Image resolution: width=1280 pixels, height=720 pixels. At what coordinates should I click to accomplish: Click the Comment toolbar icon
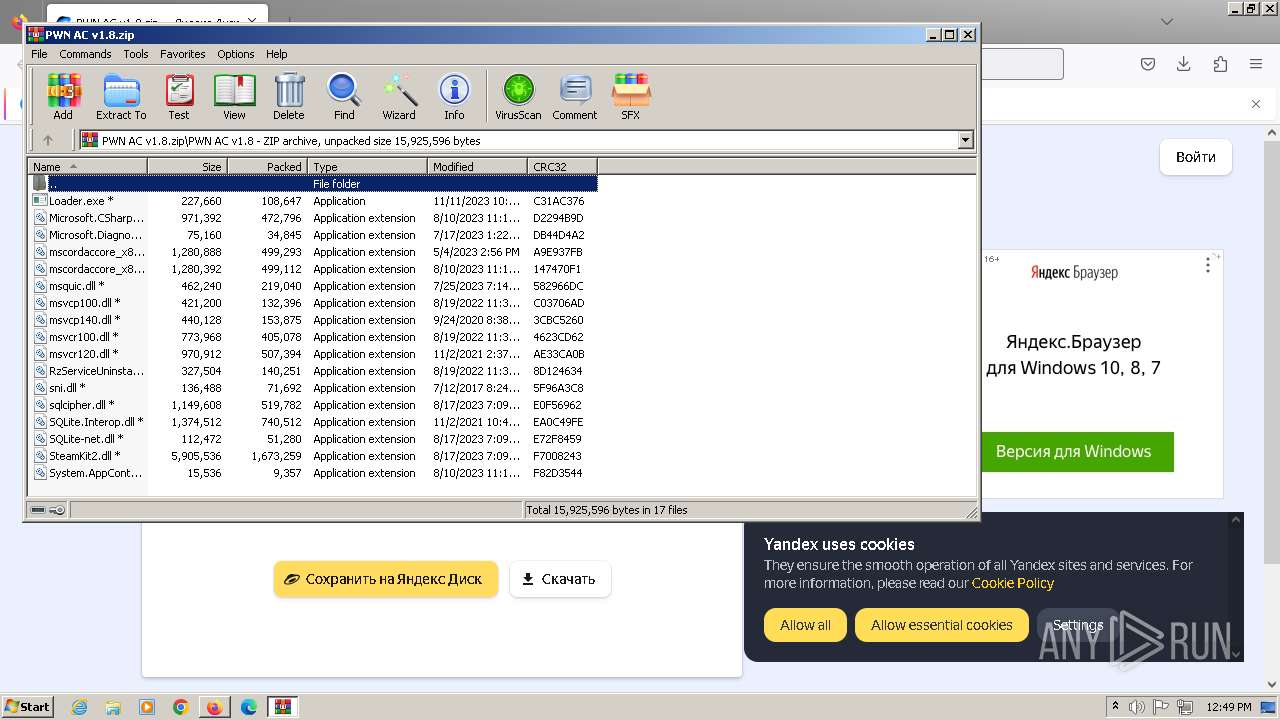click(x=575, y=96)
